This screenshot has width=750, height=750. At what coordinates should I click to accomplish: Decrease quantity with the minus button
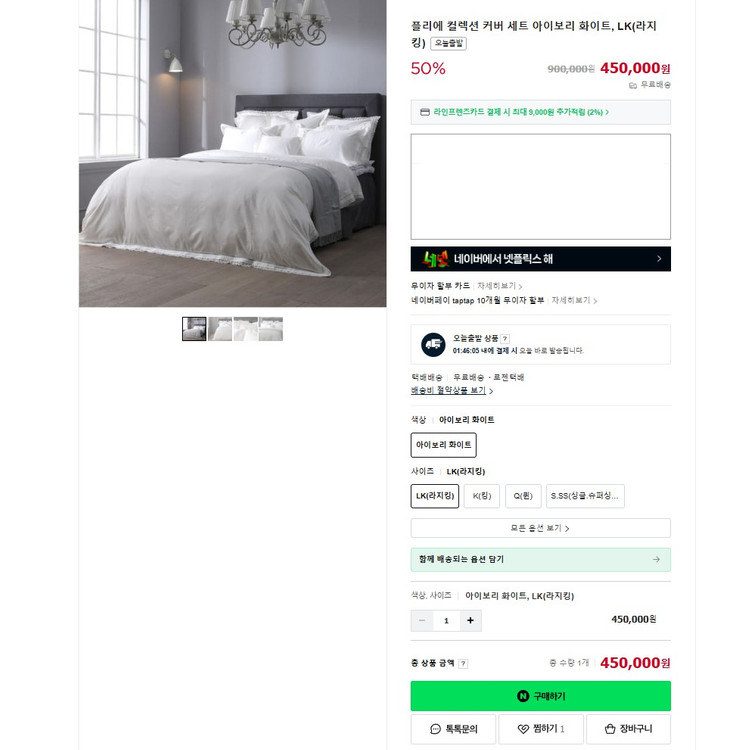point(422,620)
